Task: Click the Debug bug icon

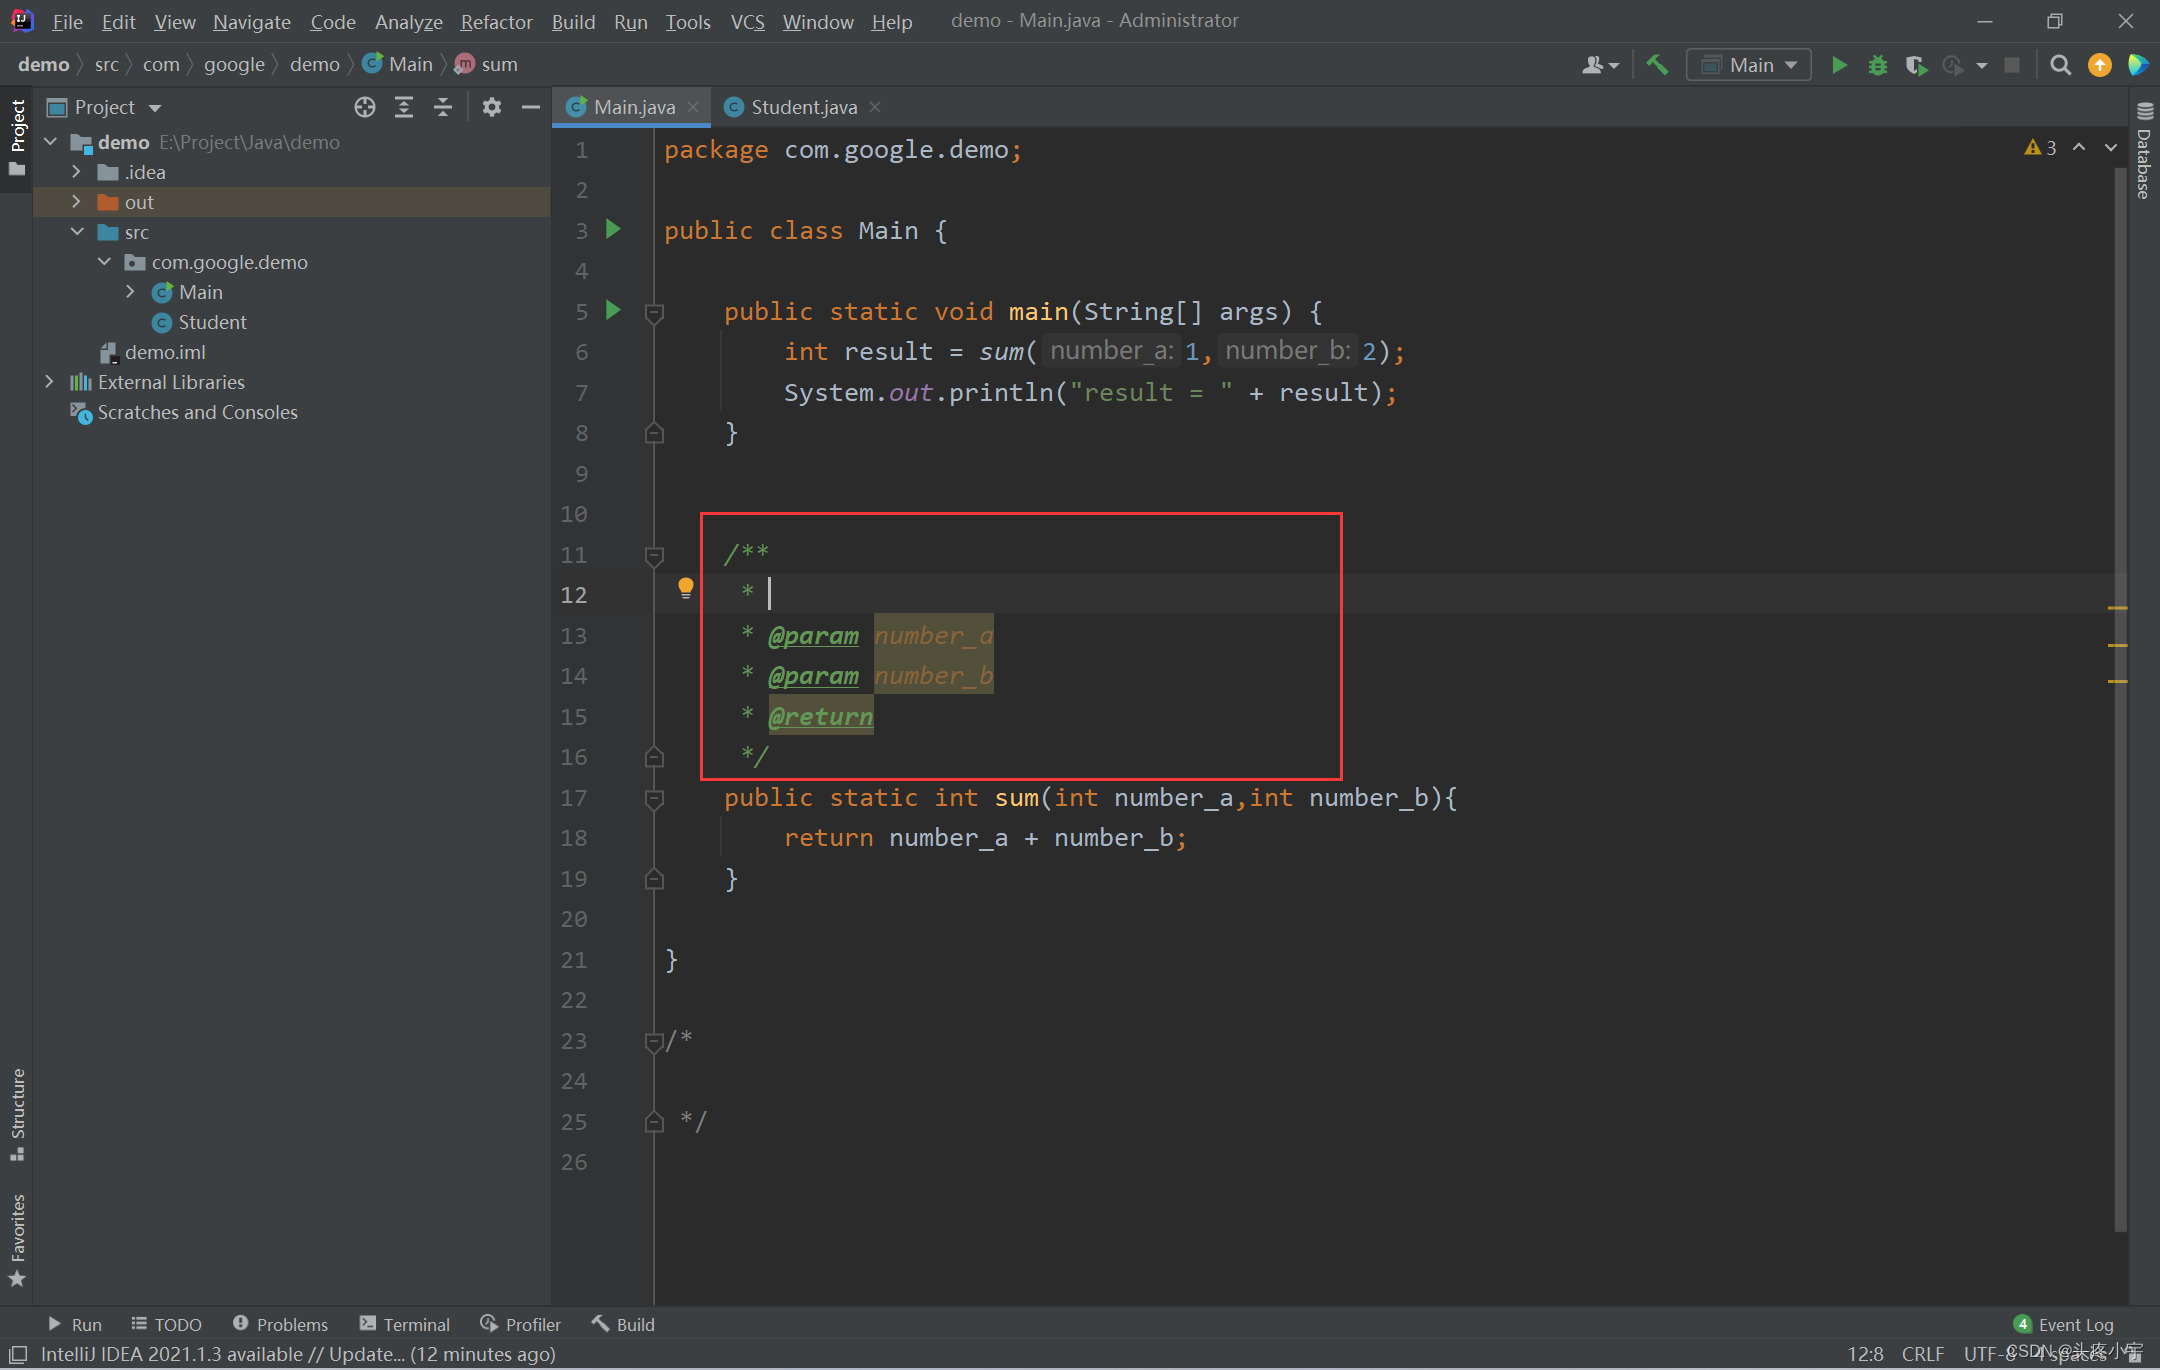Action: (x=1878, y=65)
